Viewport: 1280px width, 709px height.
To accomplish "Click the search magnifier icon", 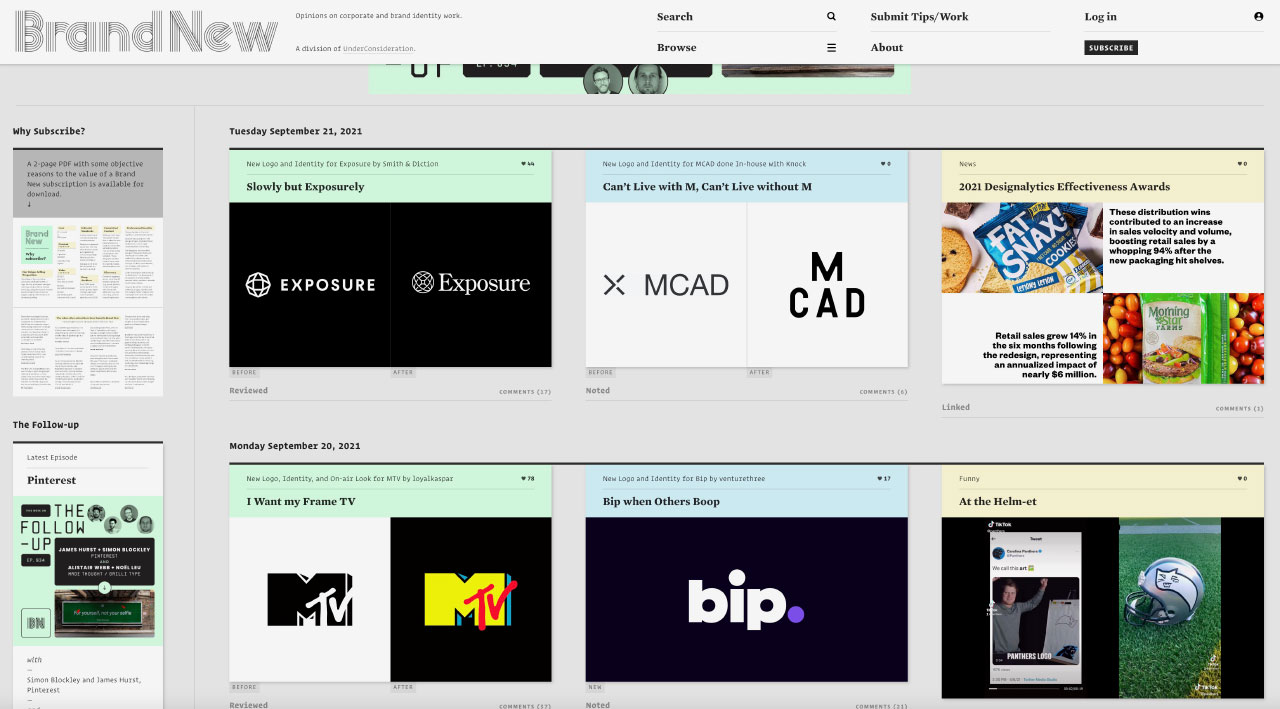I will click(x=831, y=17).
